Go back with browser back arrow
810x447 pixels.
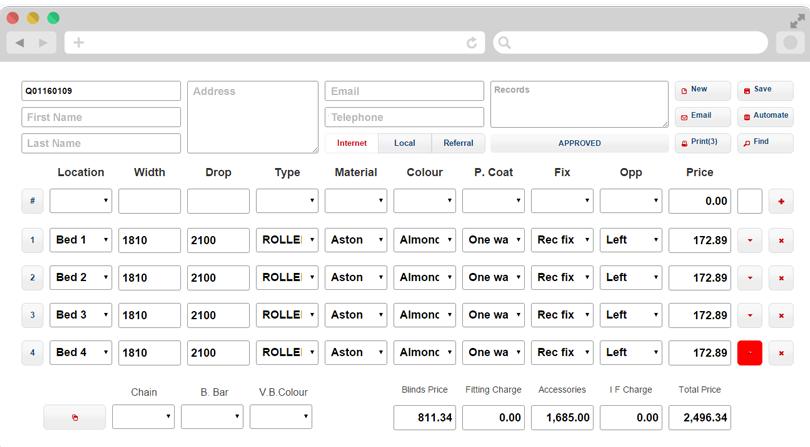pos(20,42)
